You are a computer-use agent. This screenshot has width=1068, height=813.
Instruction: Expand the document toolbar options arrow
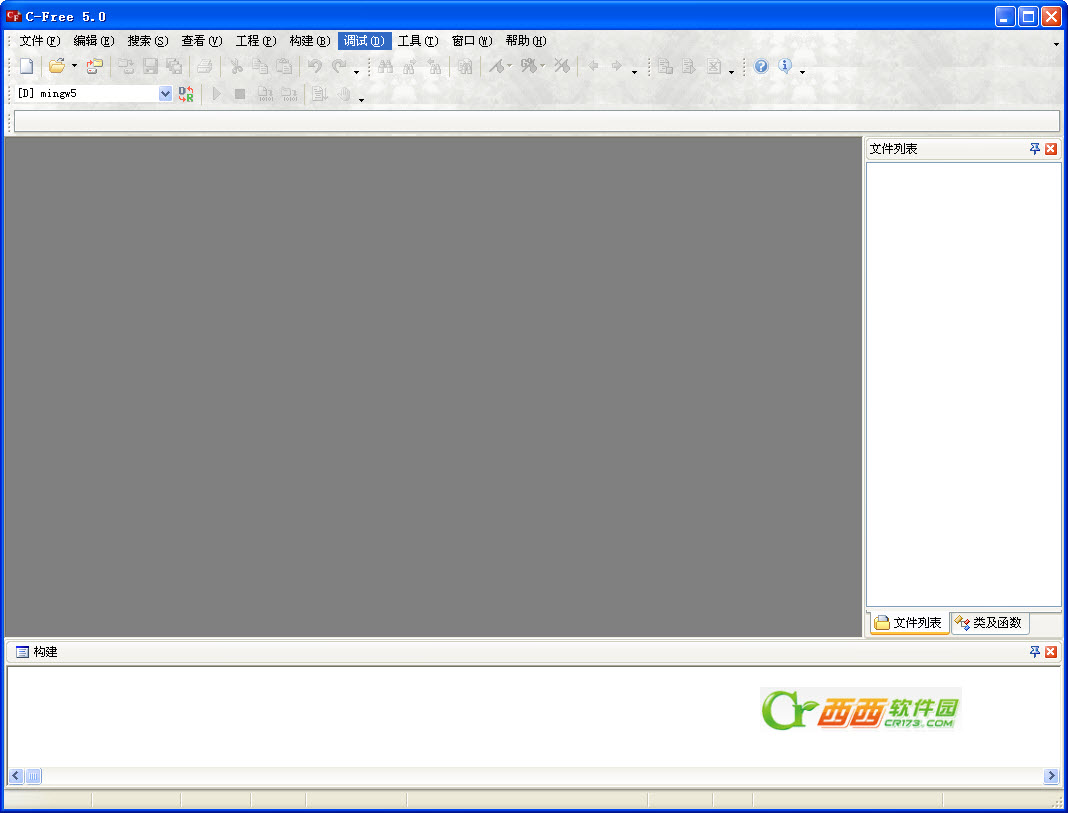tap(732, 71)
